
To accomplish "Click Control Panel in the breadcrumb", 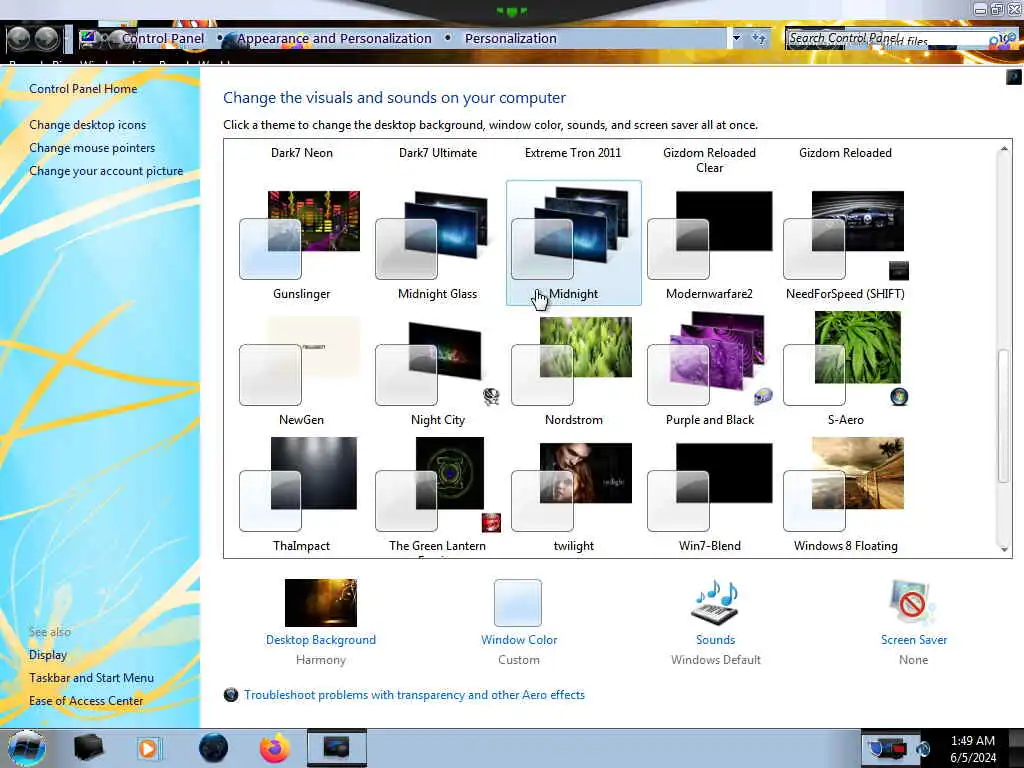I will pyautogui.click(x=163, y=39).
